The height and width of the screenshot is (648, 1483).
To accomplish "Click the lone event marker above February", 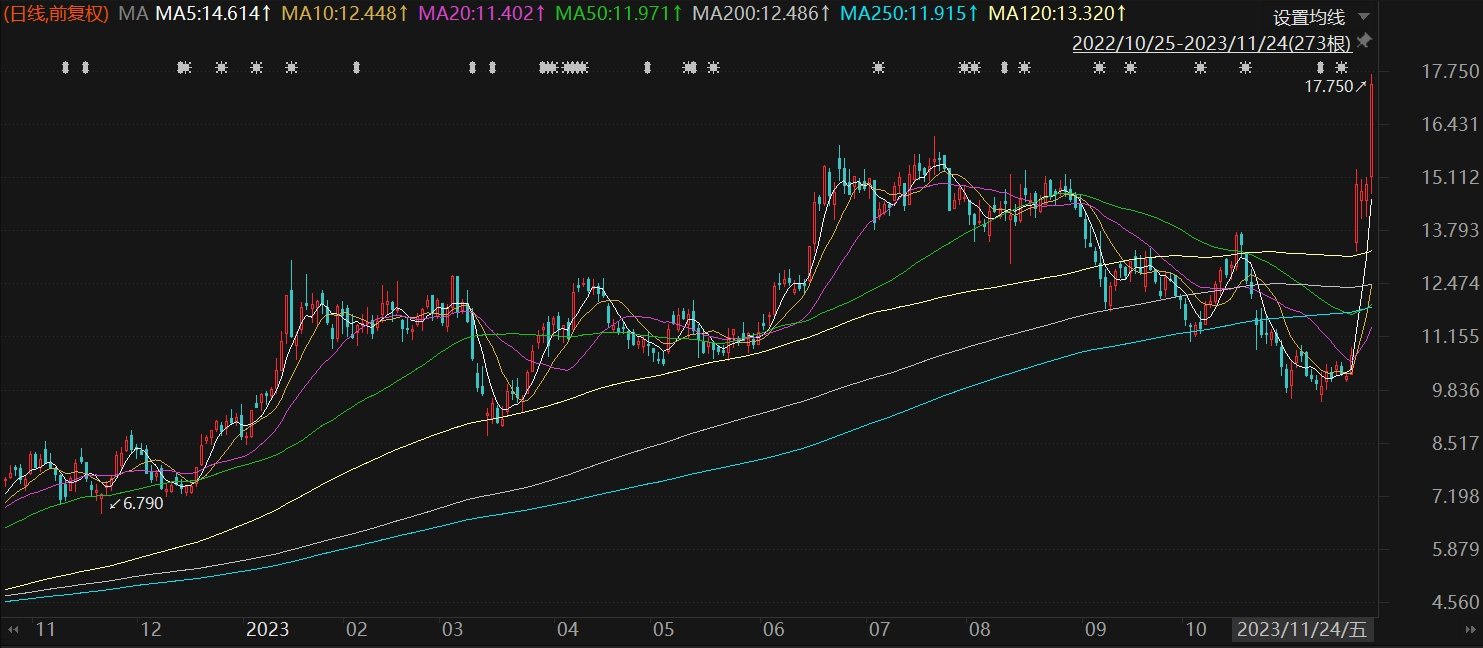I will 356,68.
